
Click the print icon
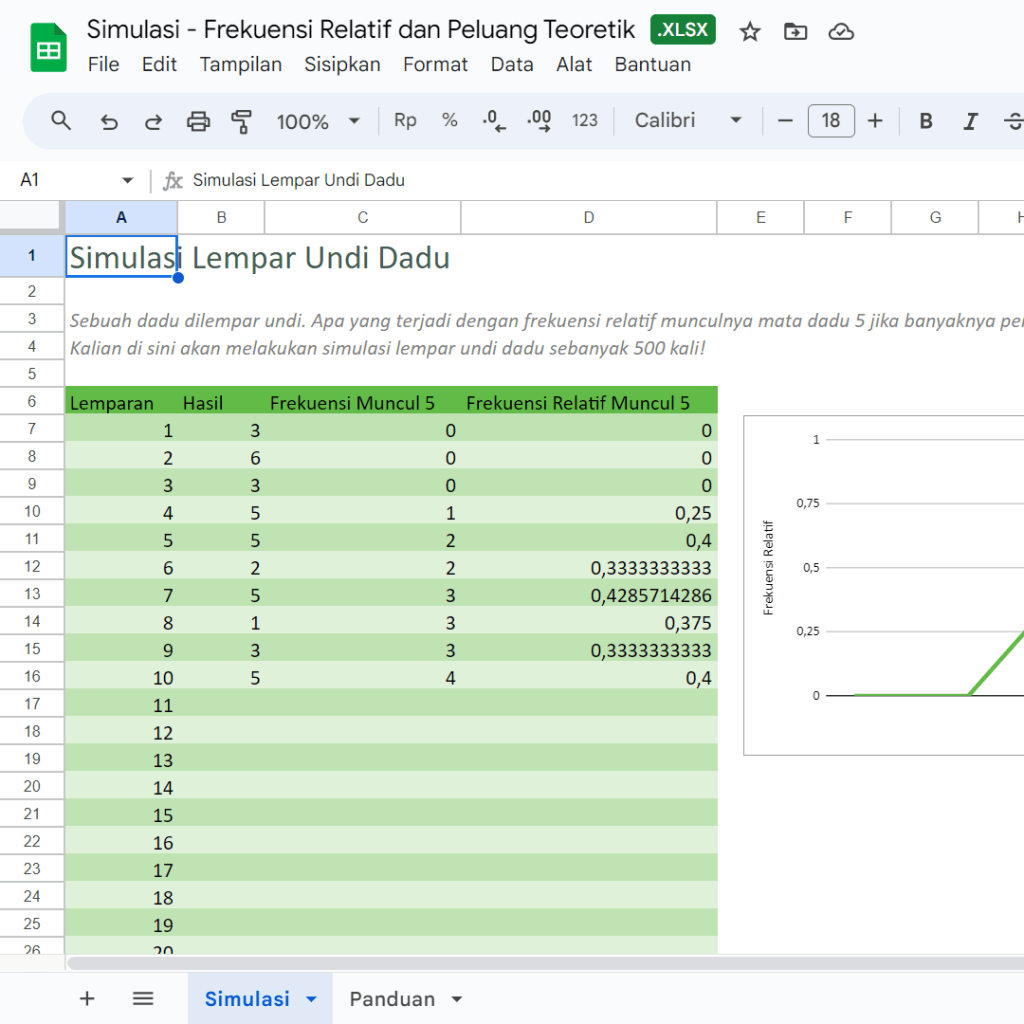click(x=198, y=122)
